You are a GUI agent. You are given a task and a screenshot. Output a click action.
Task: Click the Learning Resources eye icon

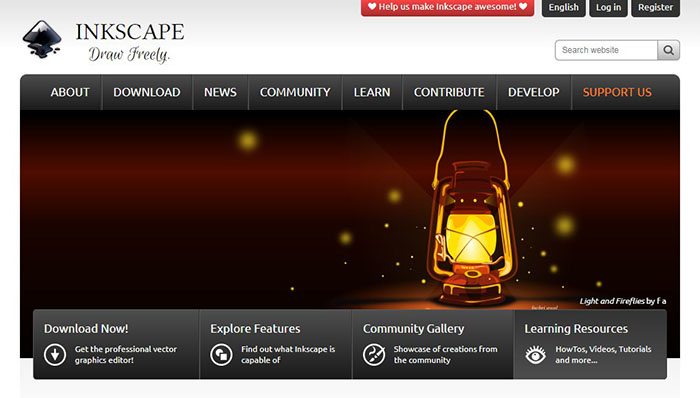(535, 355)
